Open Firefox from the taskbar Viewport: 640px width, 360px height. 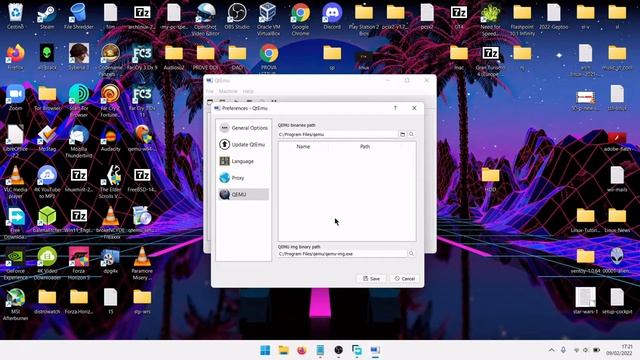[x=302, y=350]
